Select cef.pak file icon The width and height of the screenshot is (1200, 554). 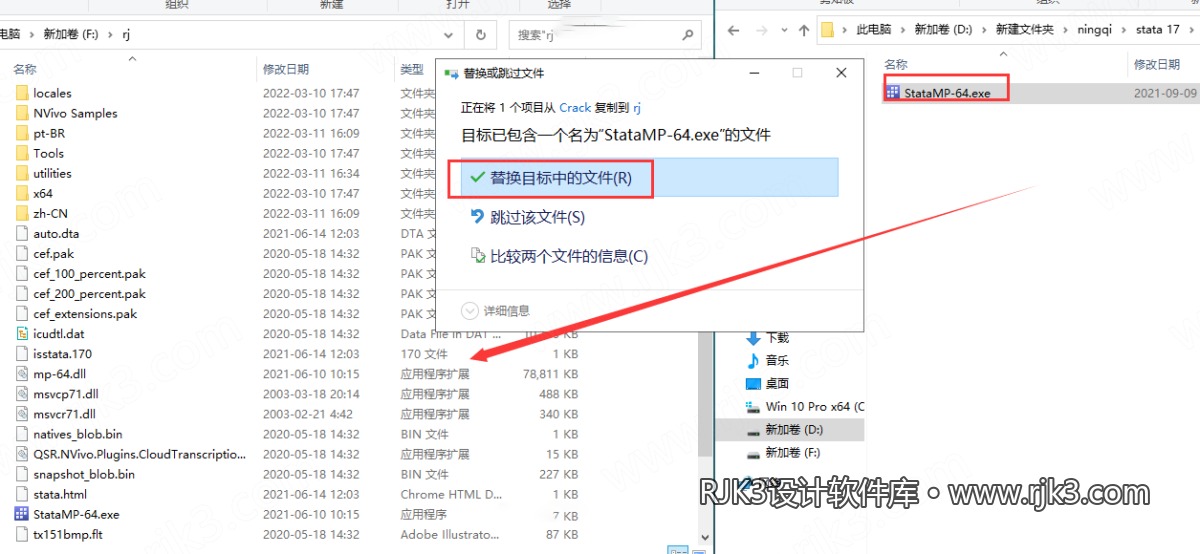[22, 253]
